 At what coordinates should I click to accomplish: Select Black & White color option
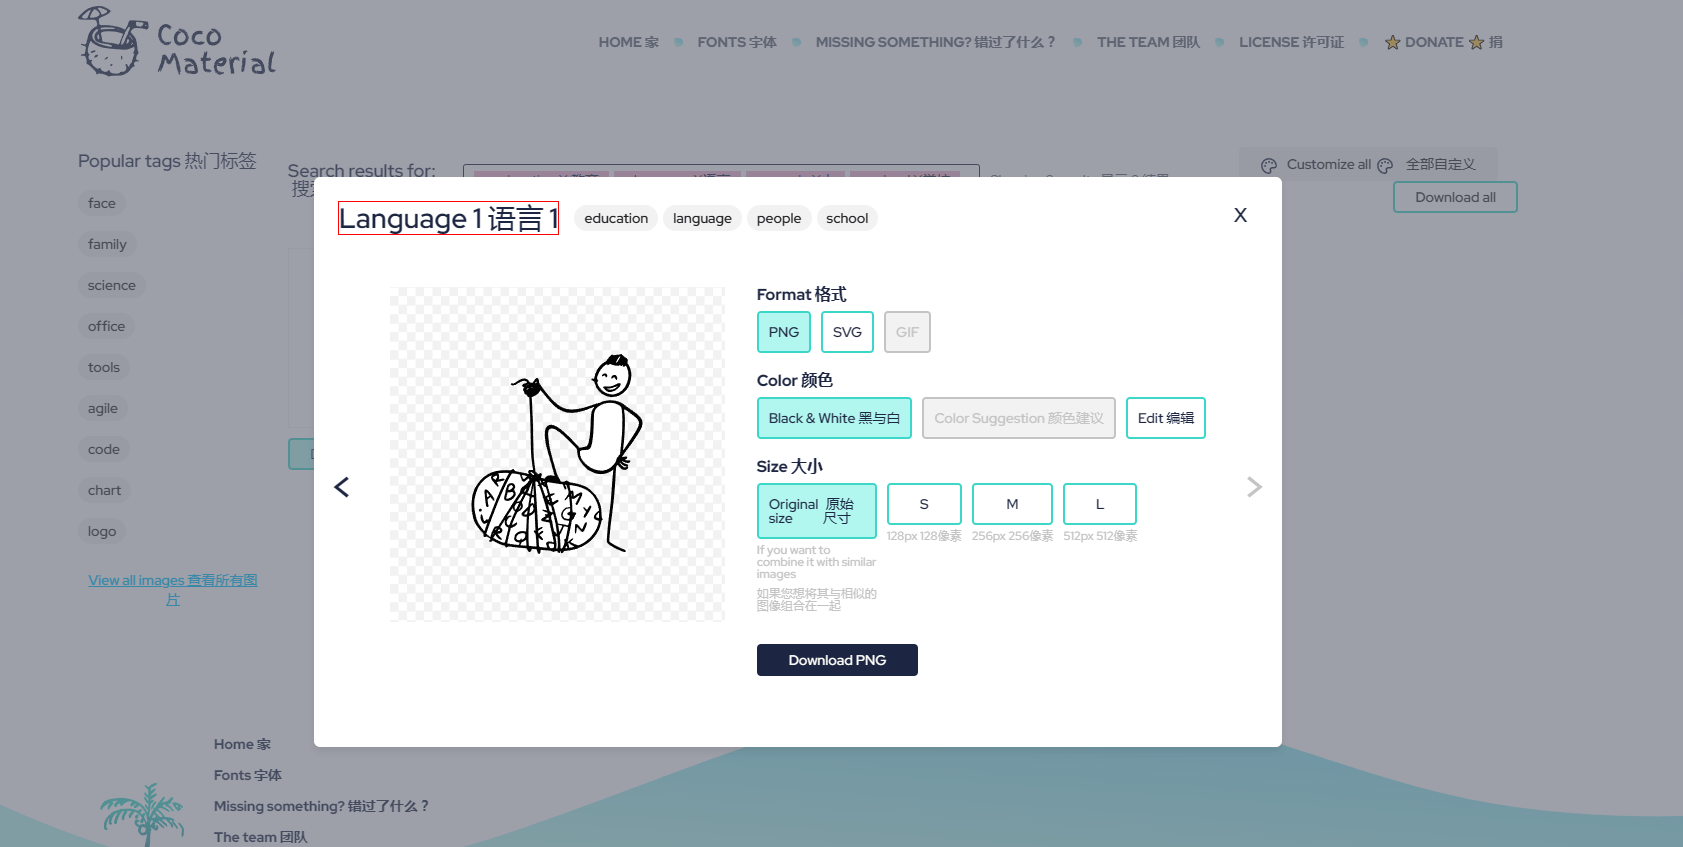click(833, 418)
